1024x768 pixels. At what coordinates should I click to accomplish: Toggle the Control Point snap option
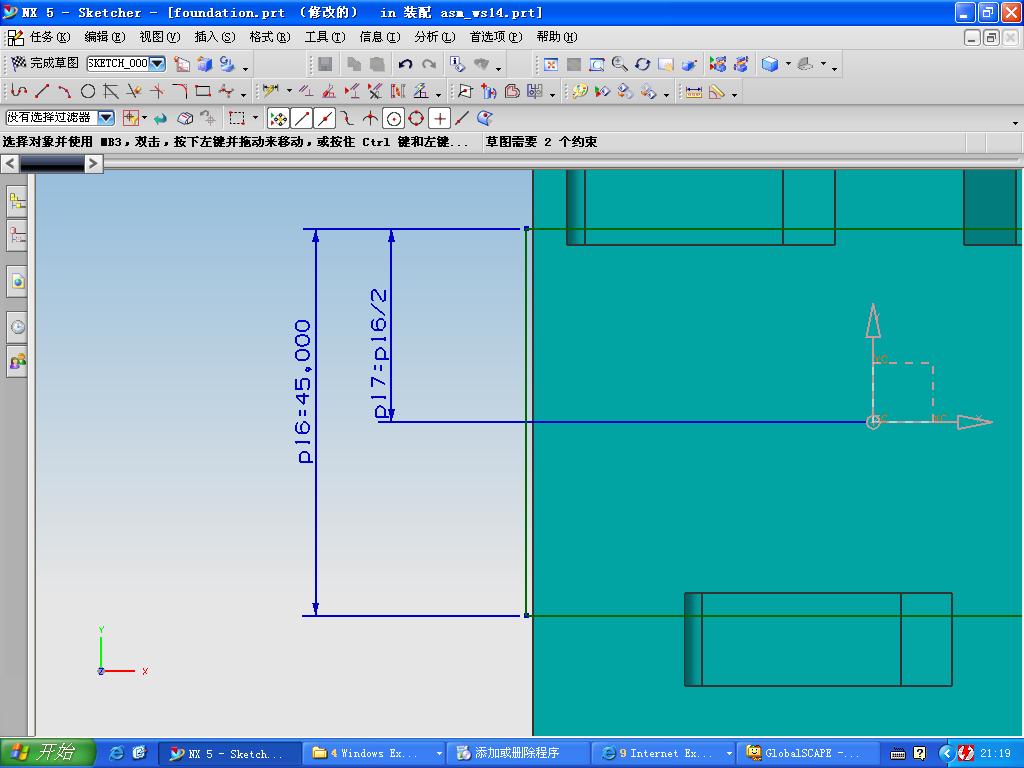click(x=347, y=118)
